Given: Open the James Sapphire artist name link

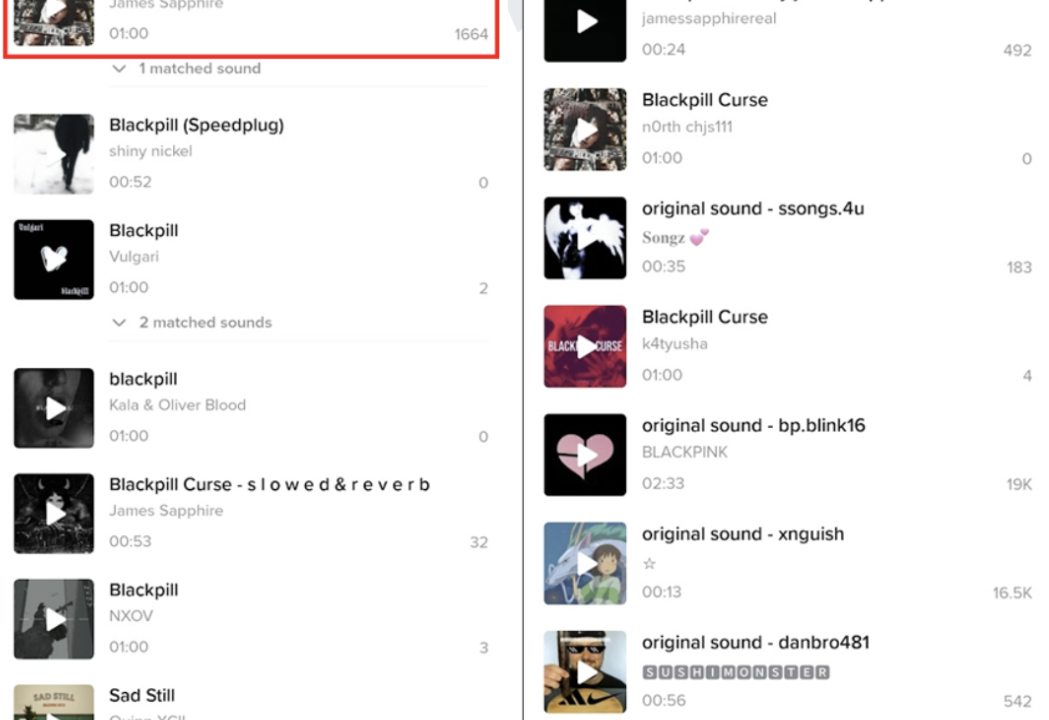Looking at the screenshot, I should [166, 511].
